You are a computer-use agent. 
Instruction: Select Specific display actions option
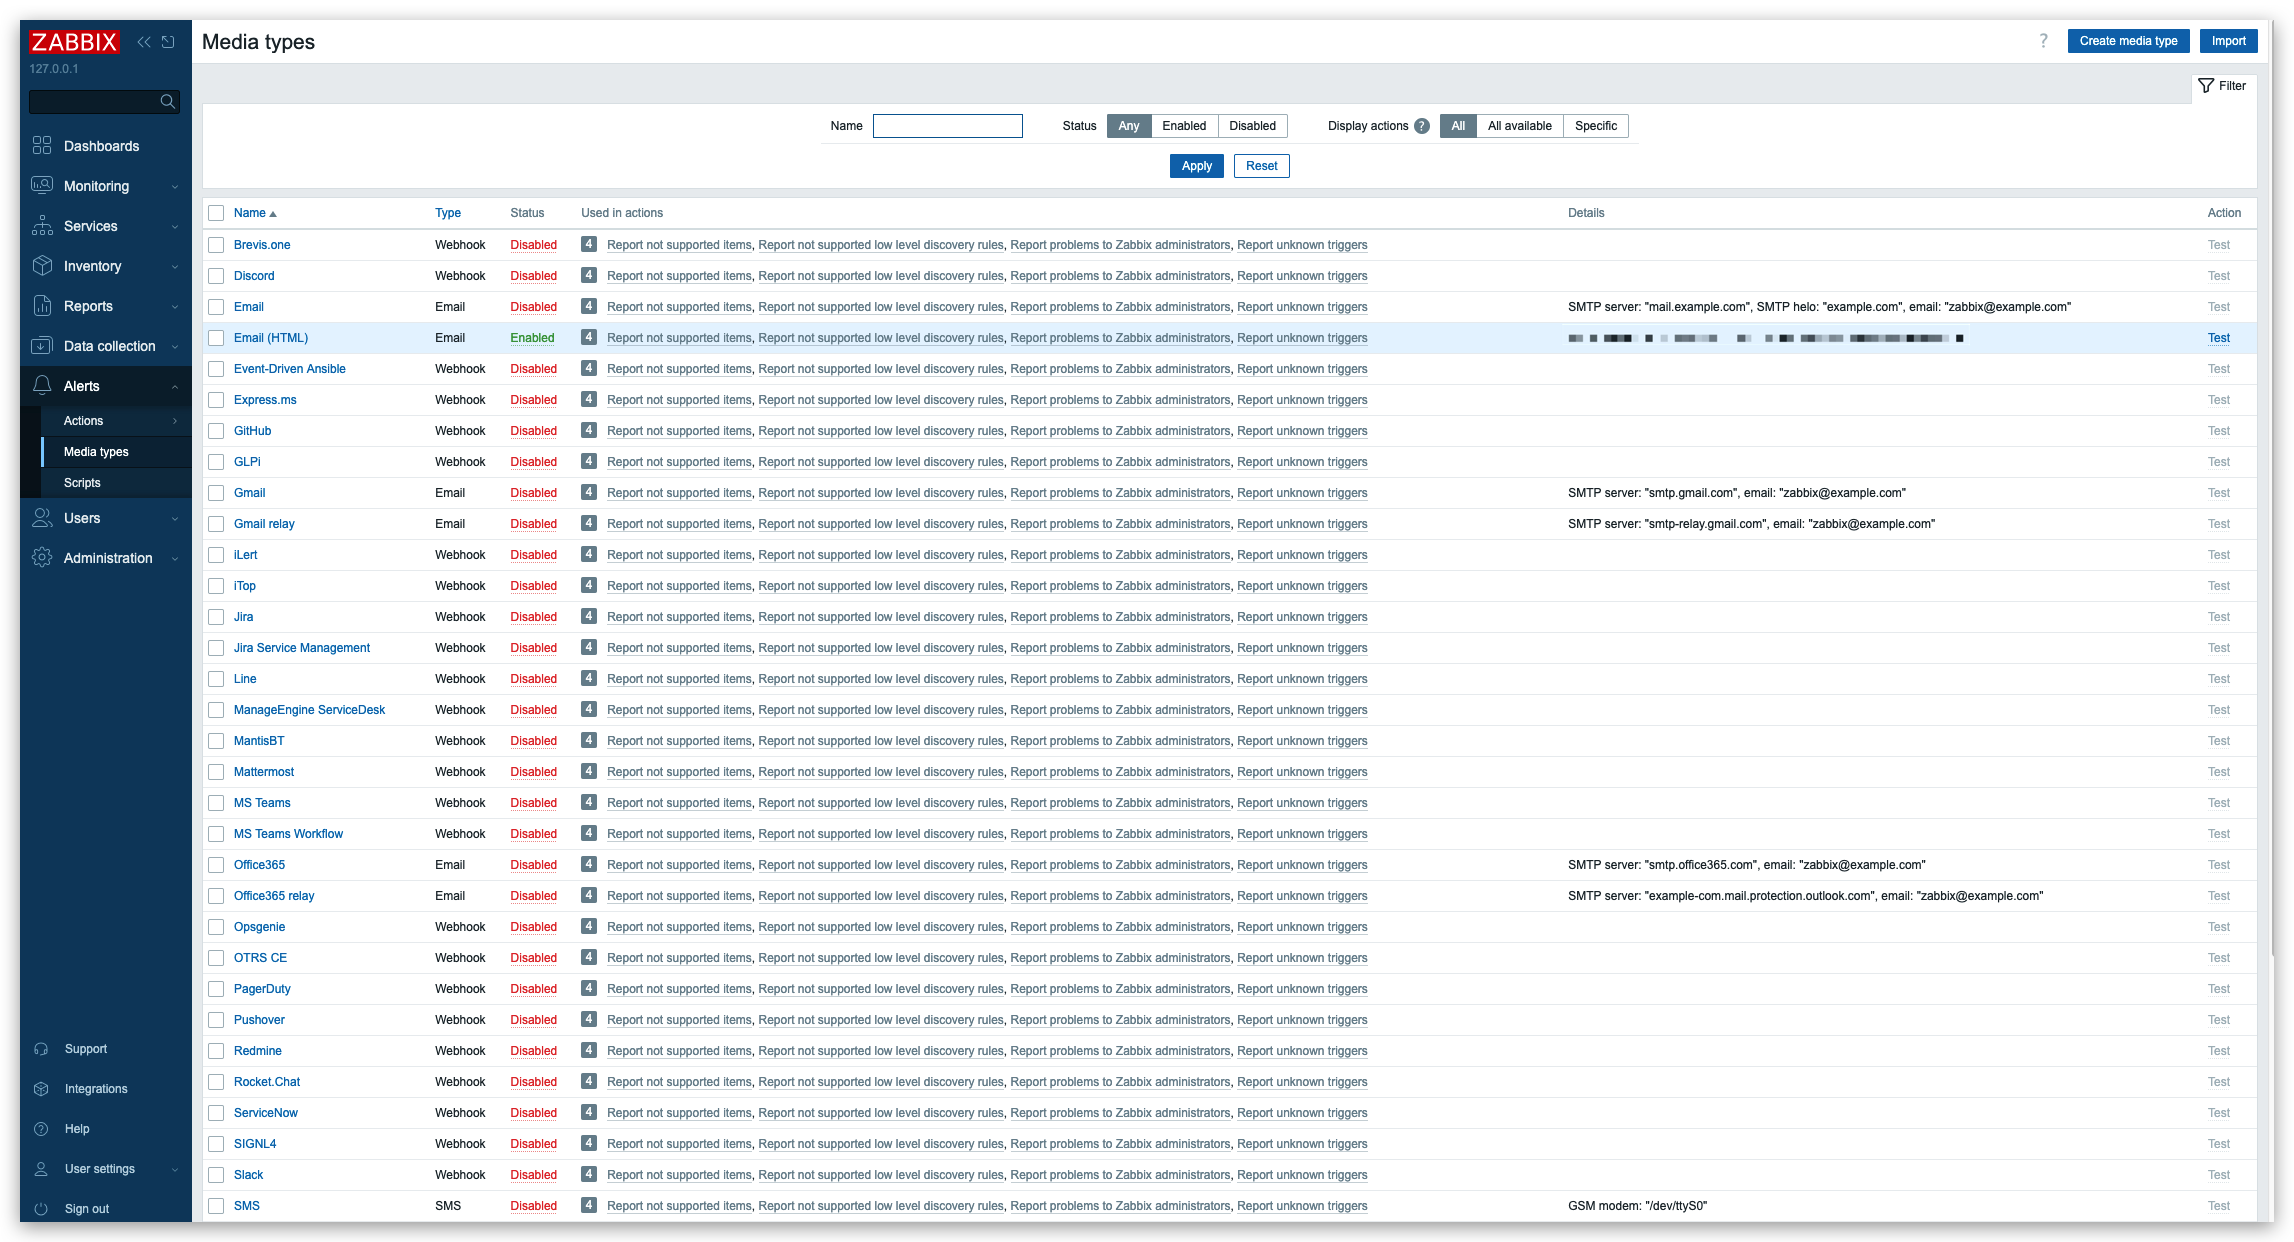pyautogui.click(x=1595, y=126)
